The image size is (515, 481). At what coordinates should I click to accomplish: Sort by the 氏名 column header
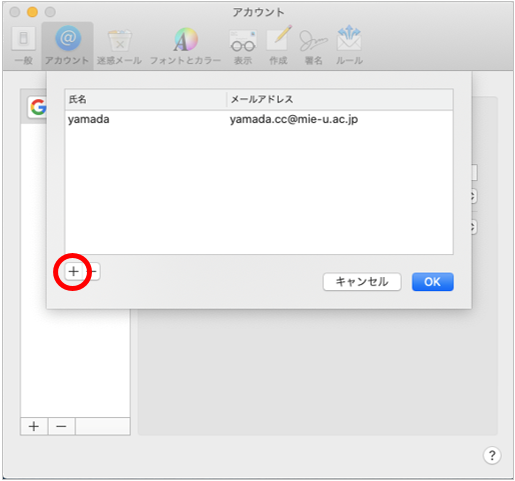pos(146,99)
